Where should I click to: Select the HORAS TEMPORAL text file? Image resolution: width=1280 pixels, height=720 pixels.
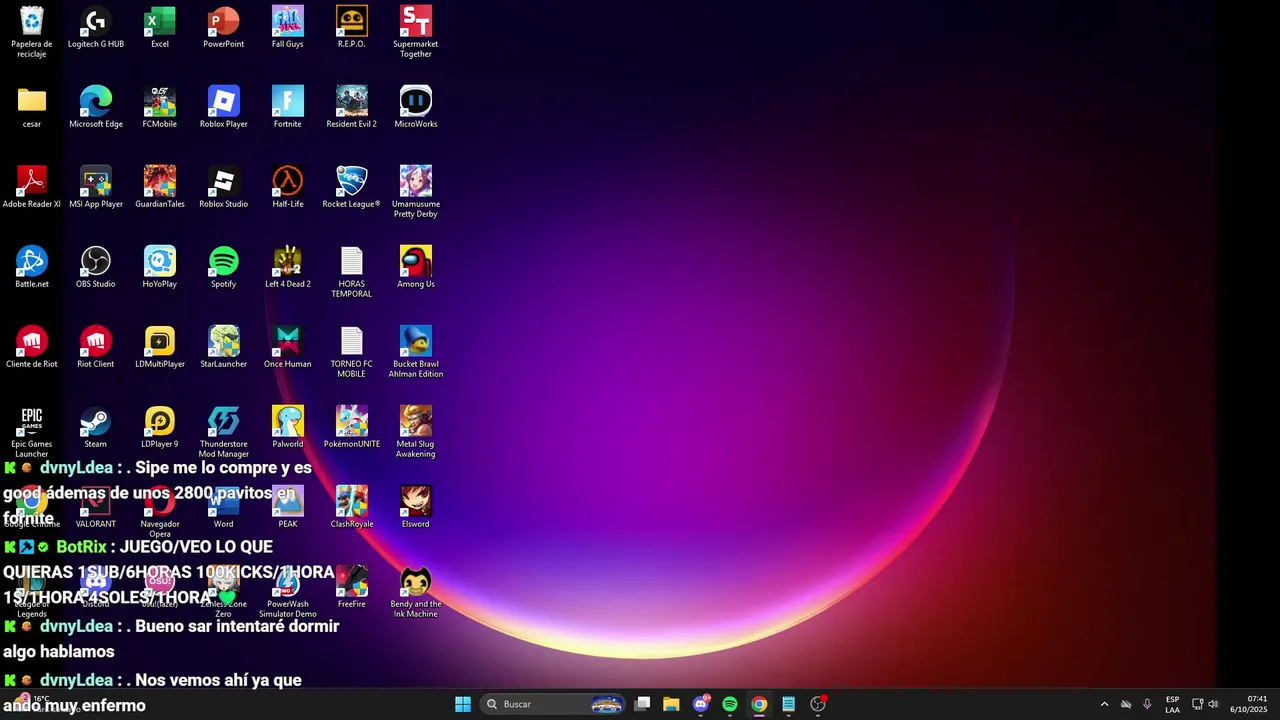(x=352, y=271)
